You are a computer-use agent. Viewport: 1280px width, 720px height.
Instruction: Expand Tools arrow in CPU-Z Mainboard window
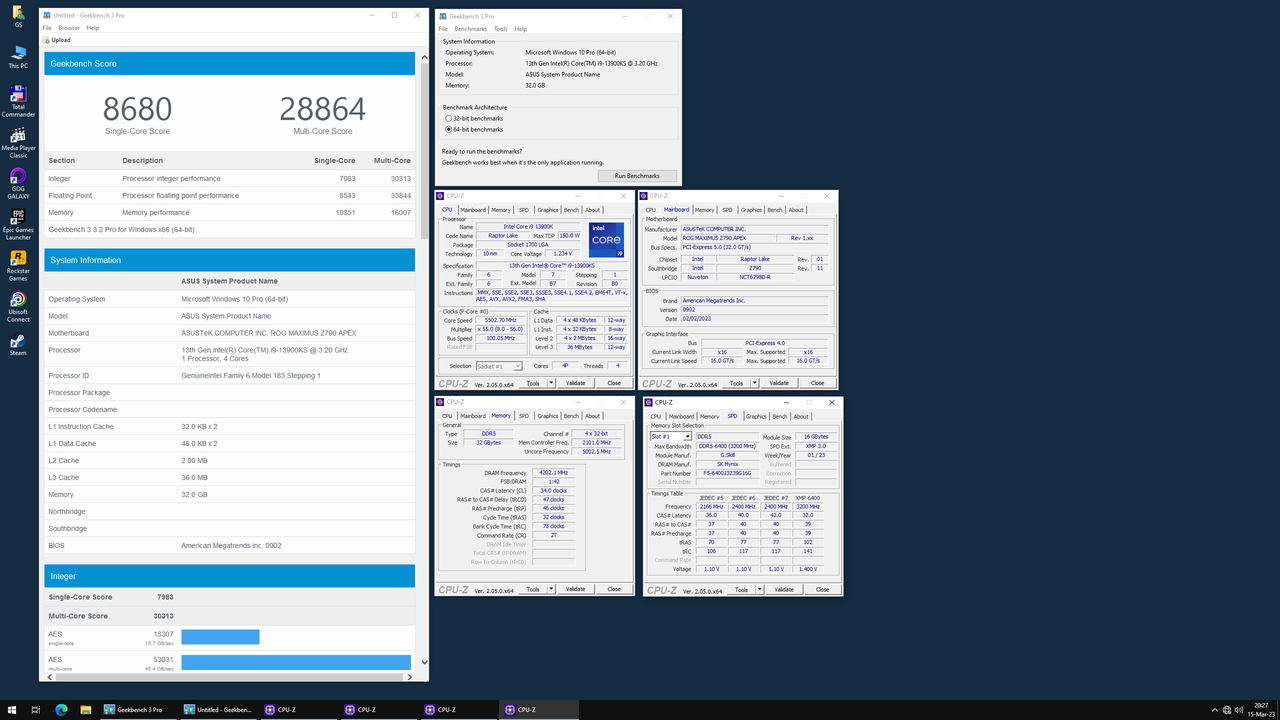coord(753,383)
